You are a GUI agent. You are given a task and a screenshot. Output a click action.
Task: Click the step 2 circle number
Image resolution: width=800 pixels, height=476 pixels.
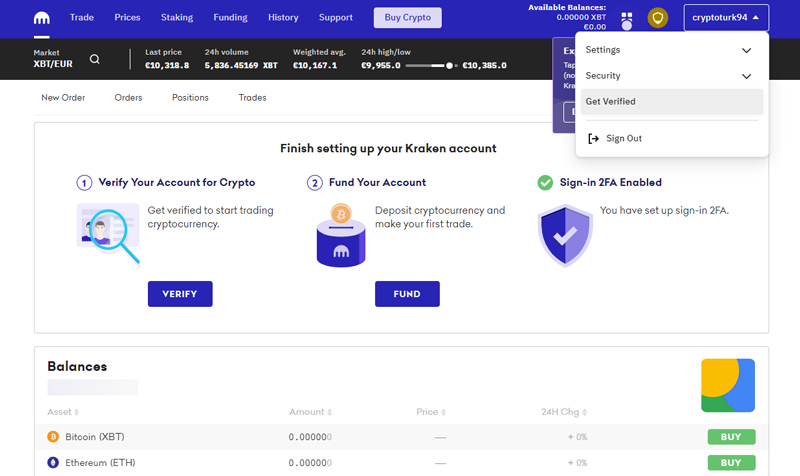click(x=315, y=183)
